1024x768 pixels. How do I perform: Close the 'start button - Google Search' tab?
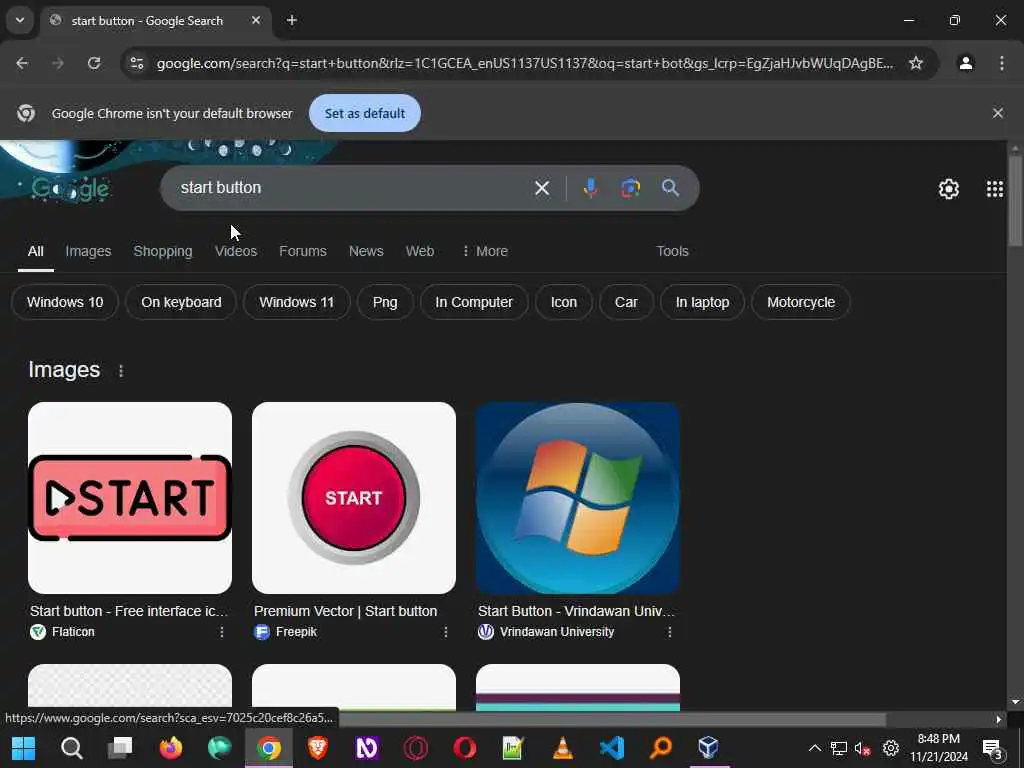pyautogui.click(x=256, y=20)
